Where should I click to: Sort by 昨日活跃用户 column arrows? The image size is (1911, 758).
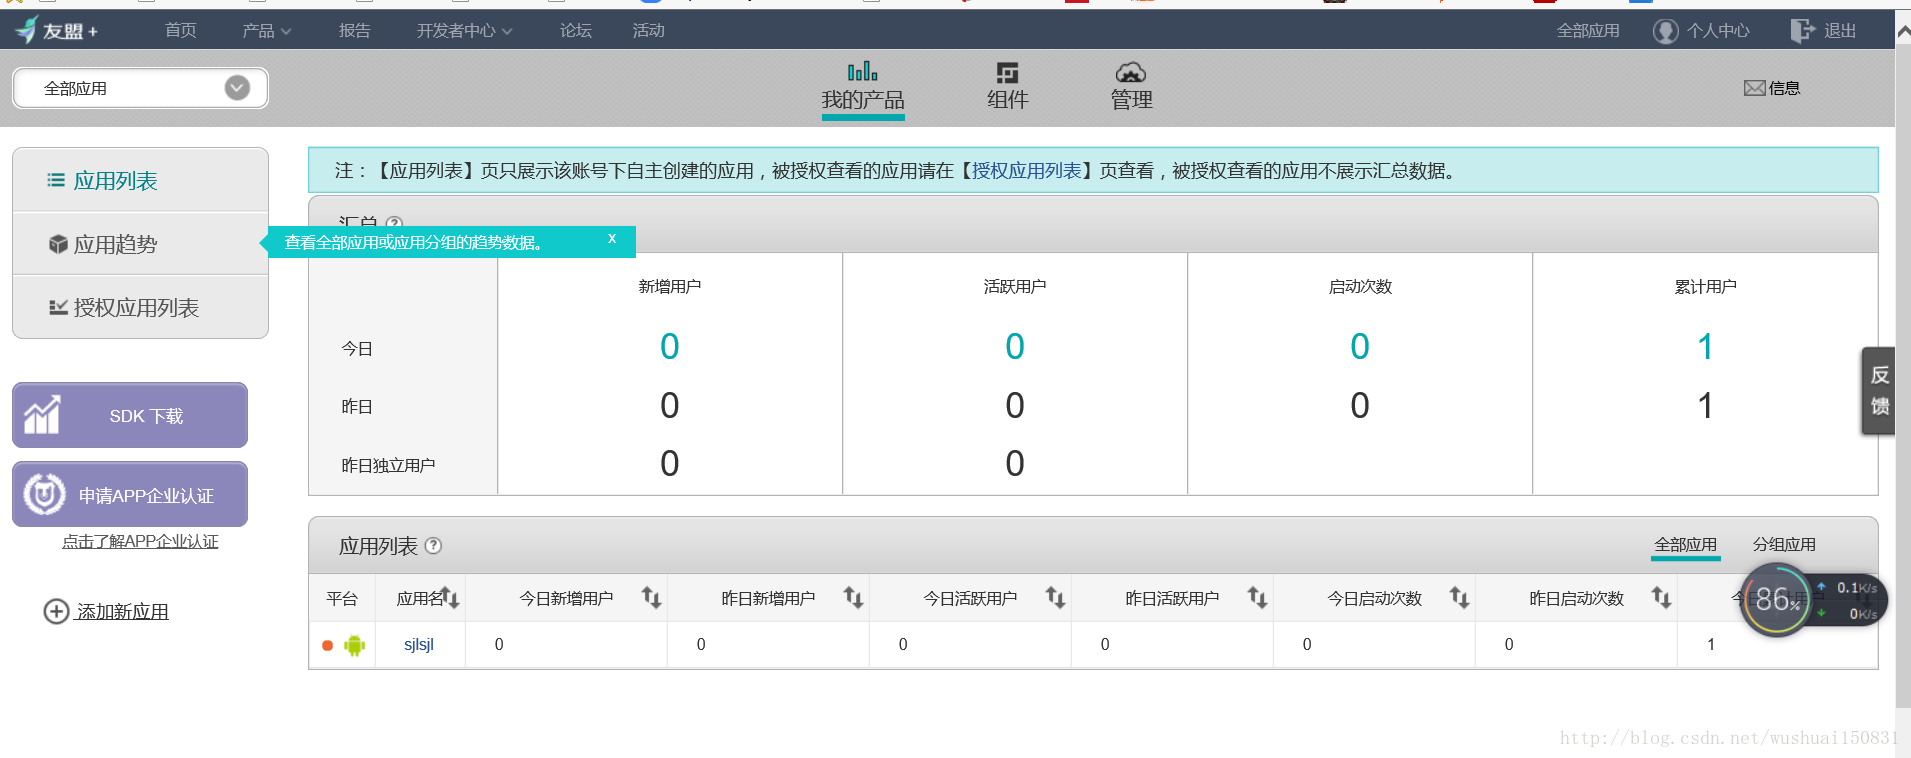tap(1257, 598)
